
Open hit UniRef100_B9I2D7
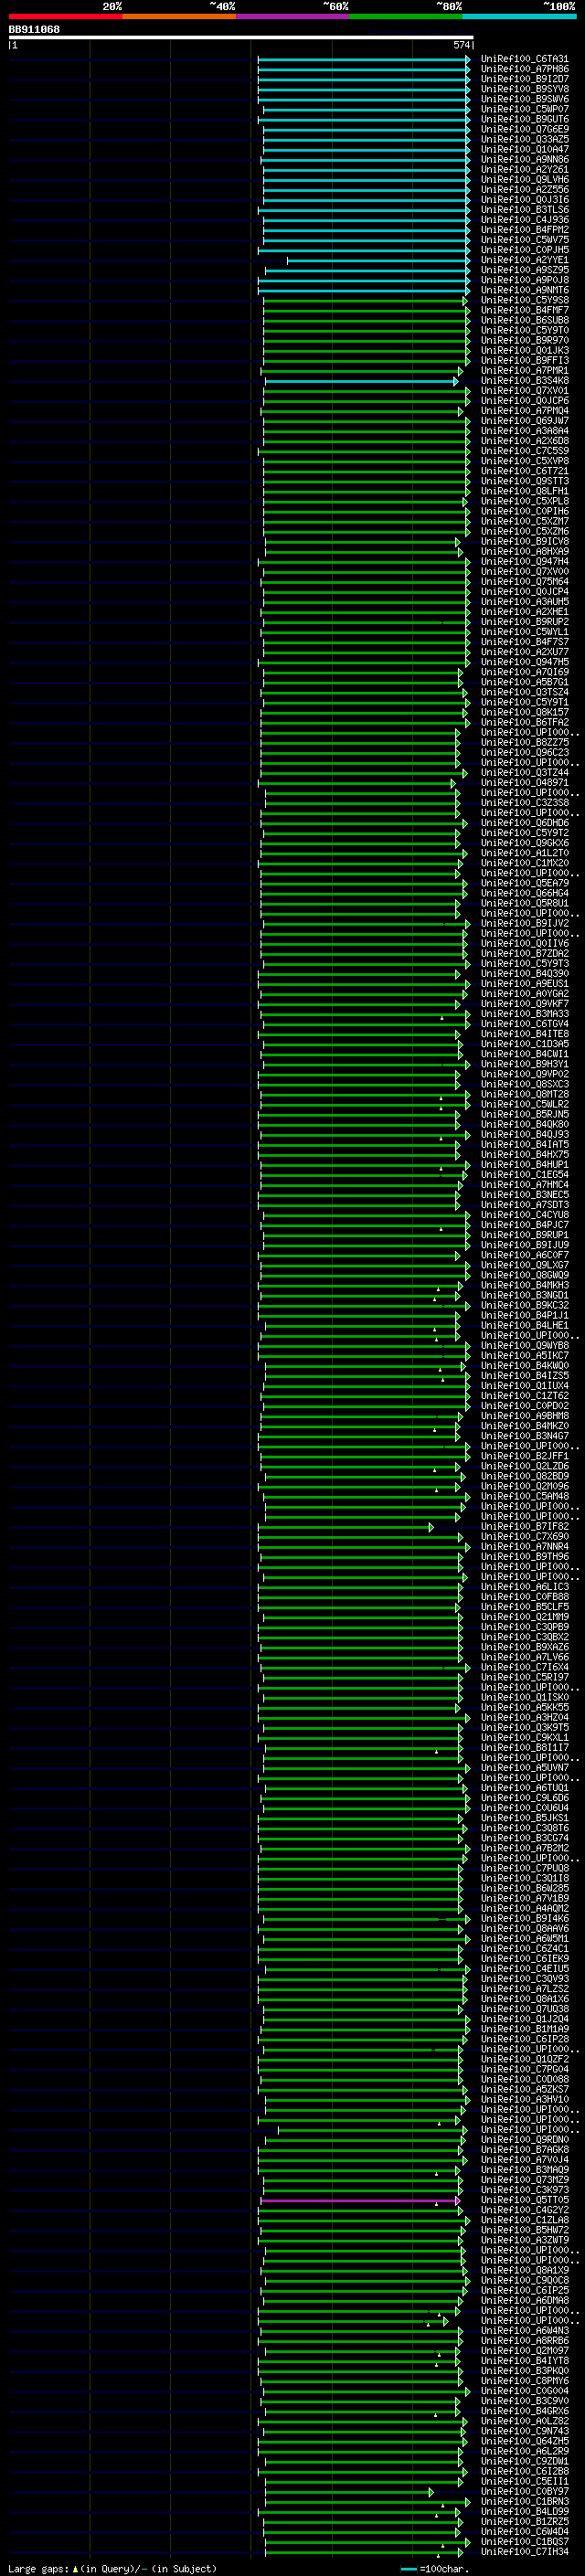click(525, 79)
